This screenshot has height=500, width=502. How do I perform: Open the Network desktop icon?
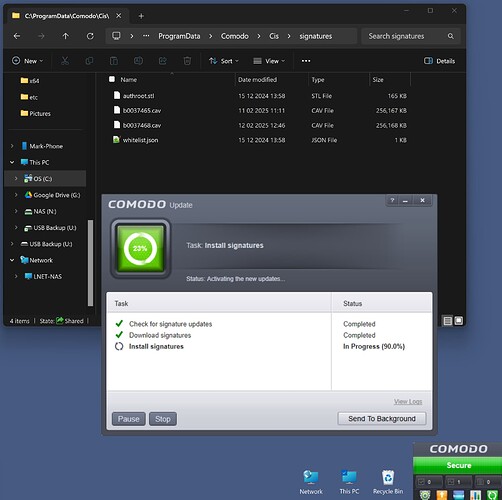coord(311,481)
